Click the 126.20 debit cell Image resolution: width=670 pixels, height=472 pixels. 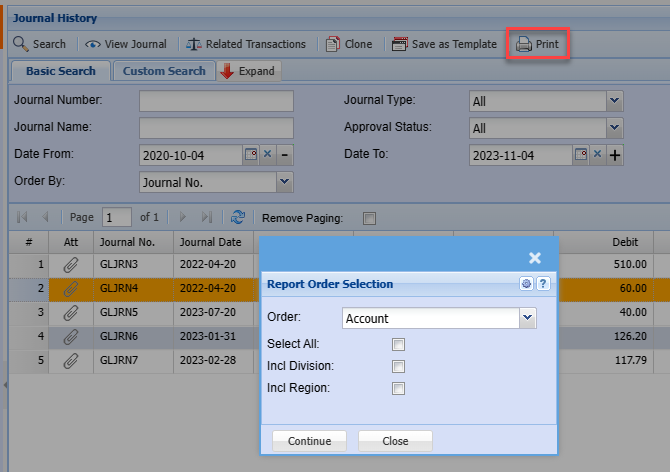pyautogui.click(x=606, y=336)
